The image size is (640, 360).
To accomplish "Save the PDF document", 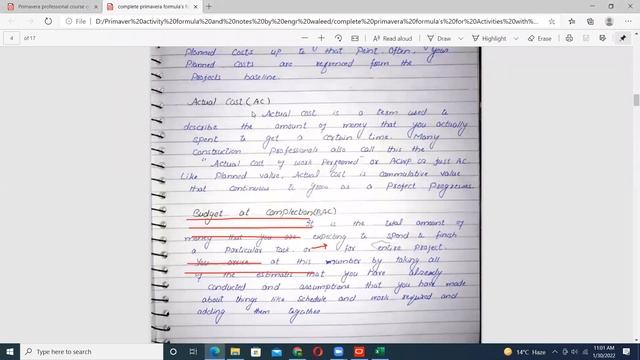I will (586, 38).
